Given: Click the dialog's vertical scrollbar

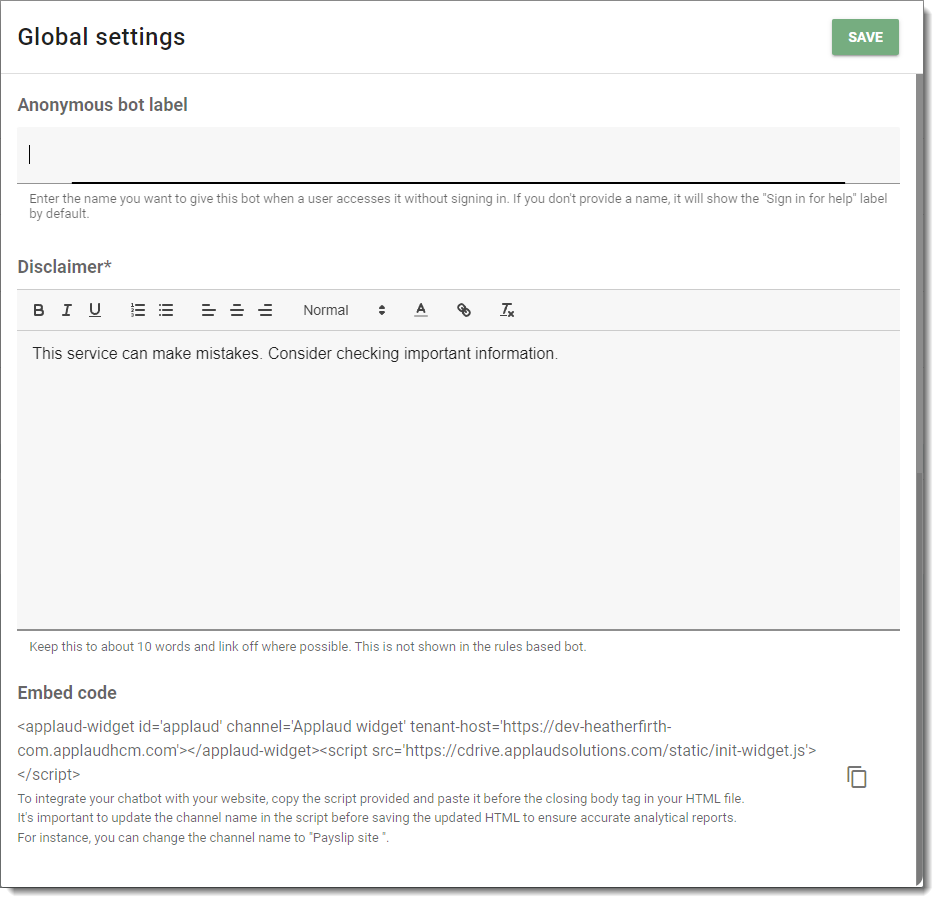Looking at the screenshot, I should pos(919,479).
